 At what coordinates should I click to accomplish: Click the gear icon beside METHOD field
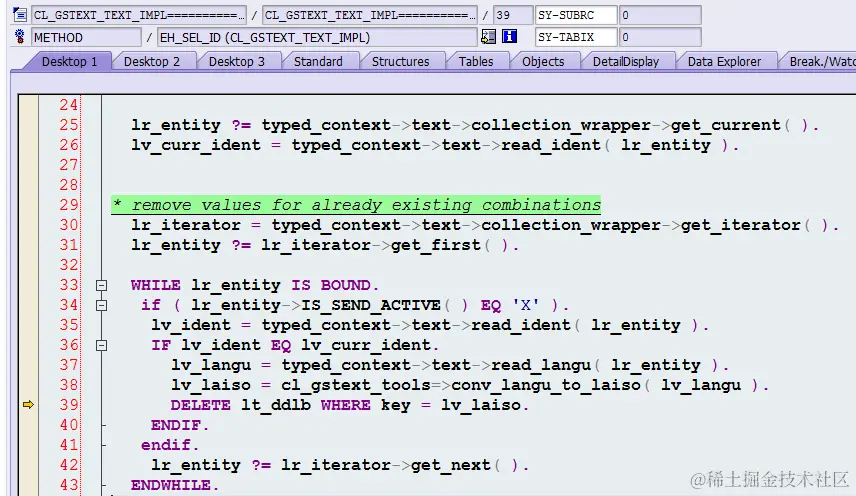coord(20,37)
